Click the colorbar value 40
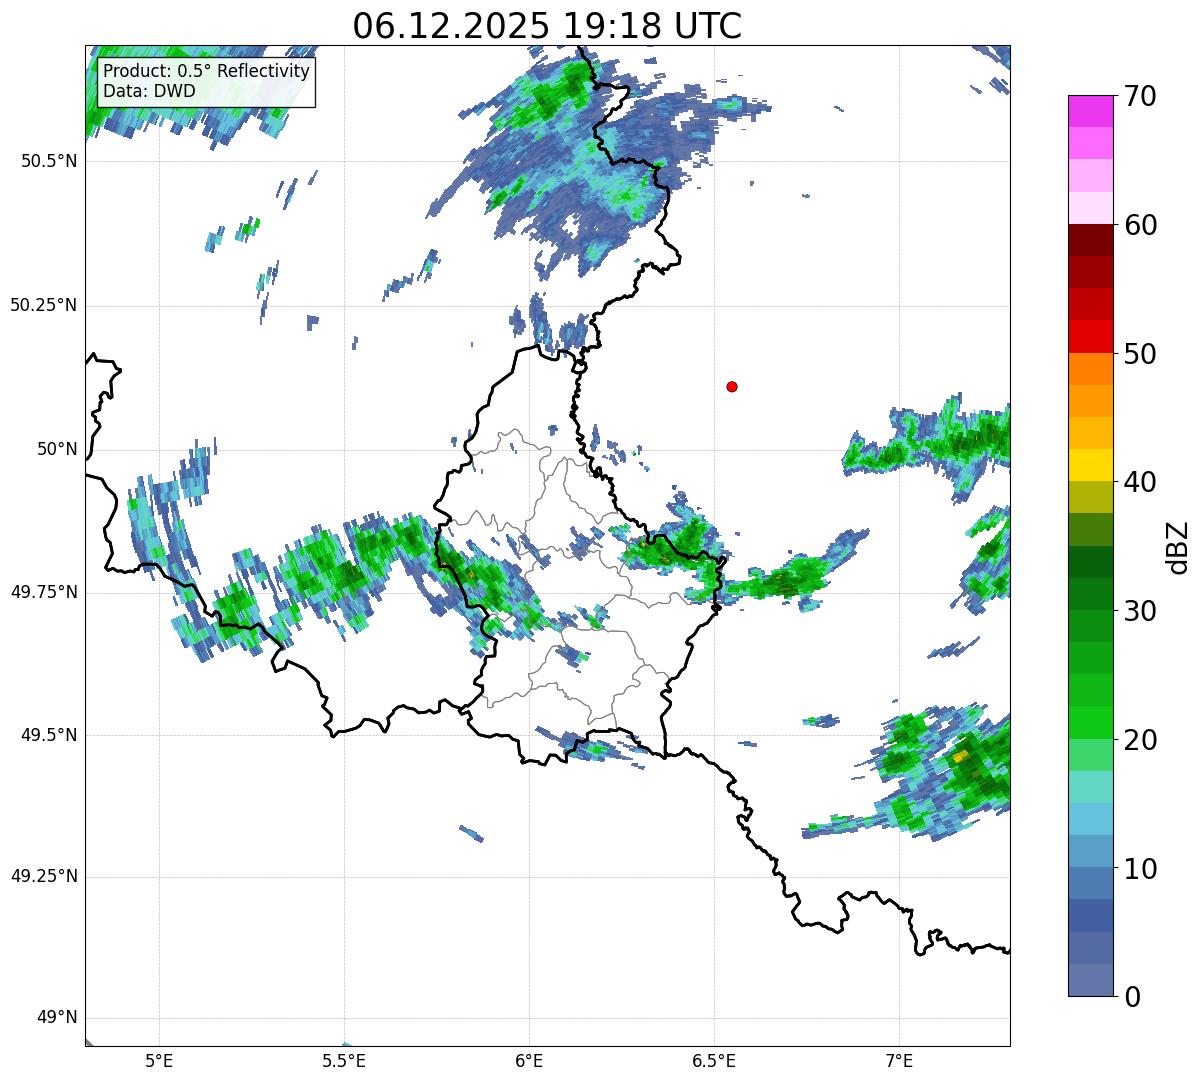This screenshot has height=1081, width=1202. (x=1140, y=482)
